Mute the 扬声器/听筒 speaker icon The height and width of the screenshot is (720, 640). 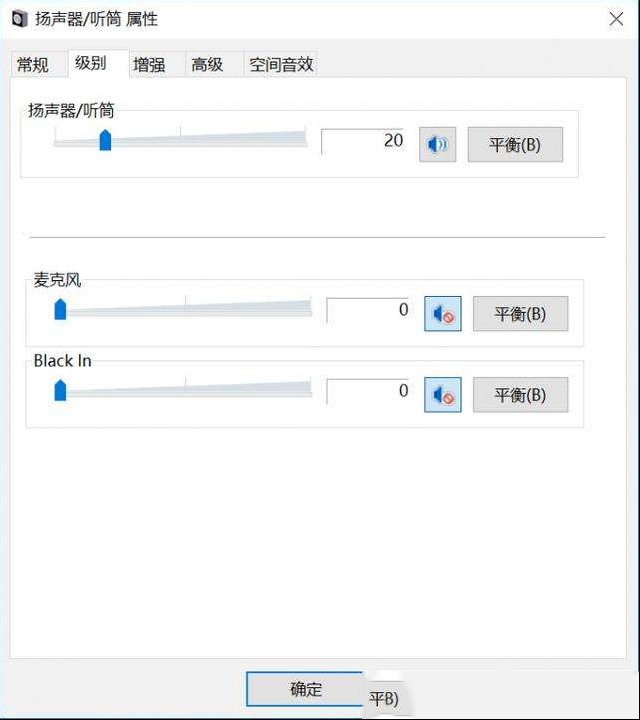tap(437, 145)
